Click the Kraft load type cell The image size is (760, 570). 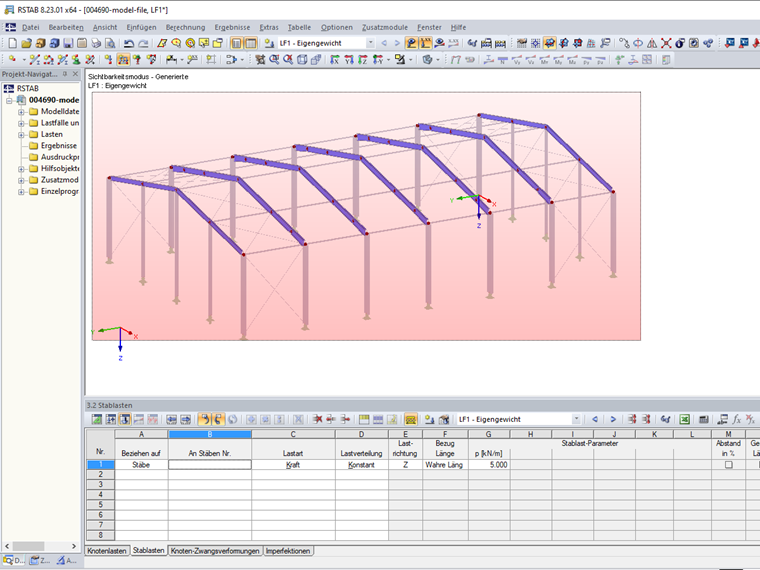tap(293, 464)
